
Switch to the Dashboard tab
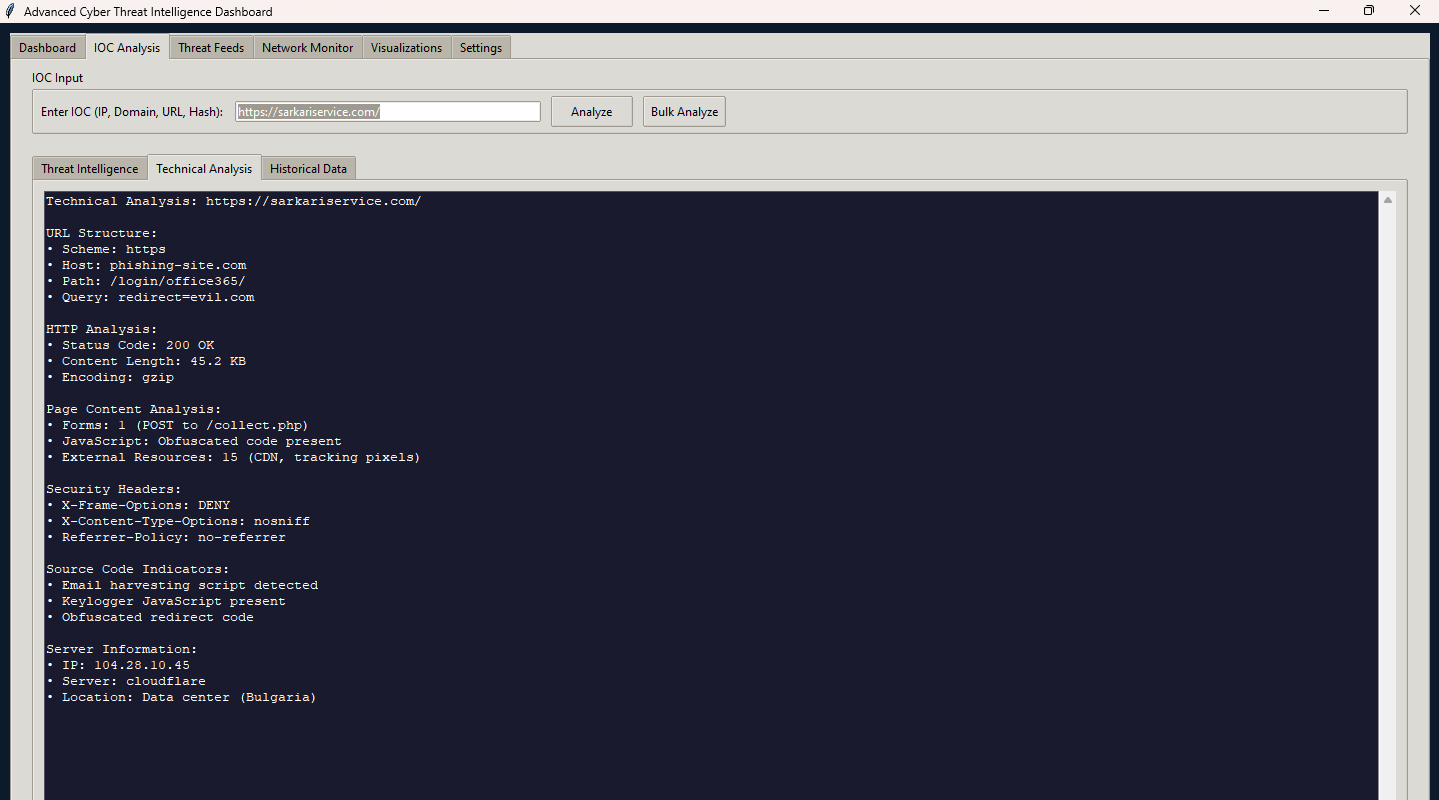[47, 48]
